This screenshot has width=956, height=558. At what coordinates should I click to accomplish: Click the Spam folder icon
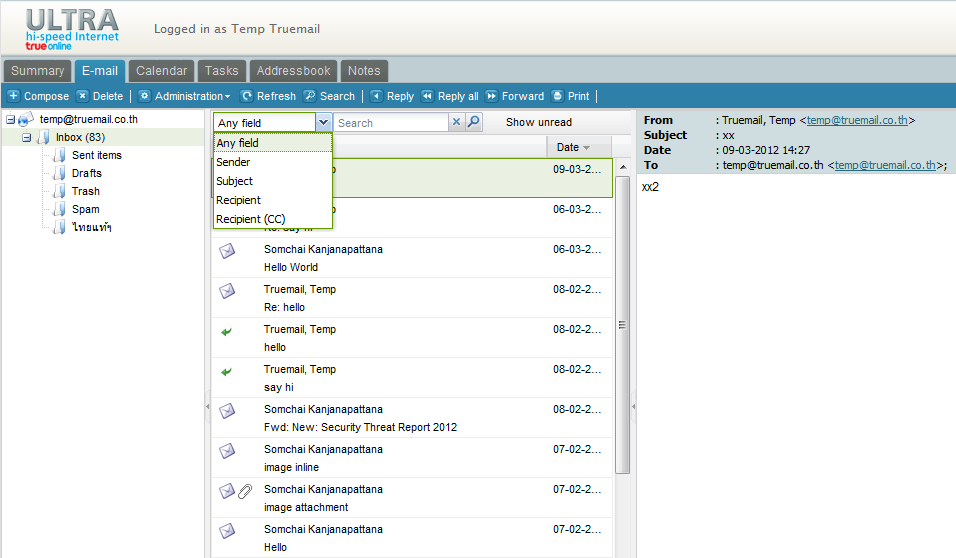(59, 209)
